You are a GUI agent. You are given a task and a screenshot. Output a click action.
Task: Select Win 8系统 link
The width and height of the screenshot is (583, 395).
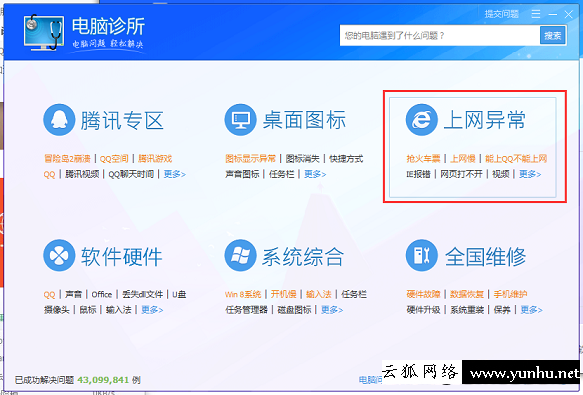pyautogui.click(x=243, y=294)
